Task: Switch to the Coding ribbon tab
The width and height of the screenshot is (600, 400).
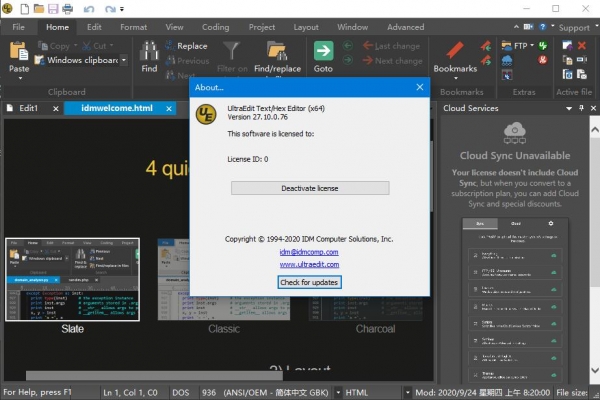Action: point(215,27)
